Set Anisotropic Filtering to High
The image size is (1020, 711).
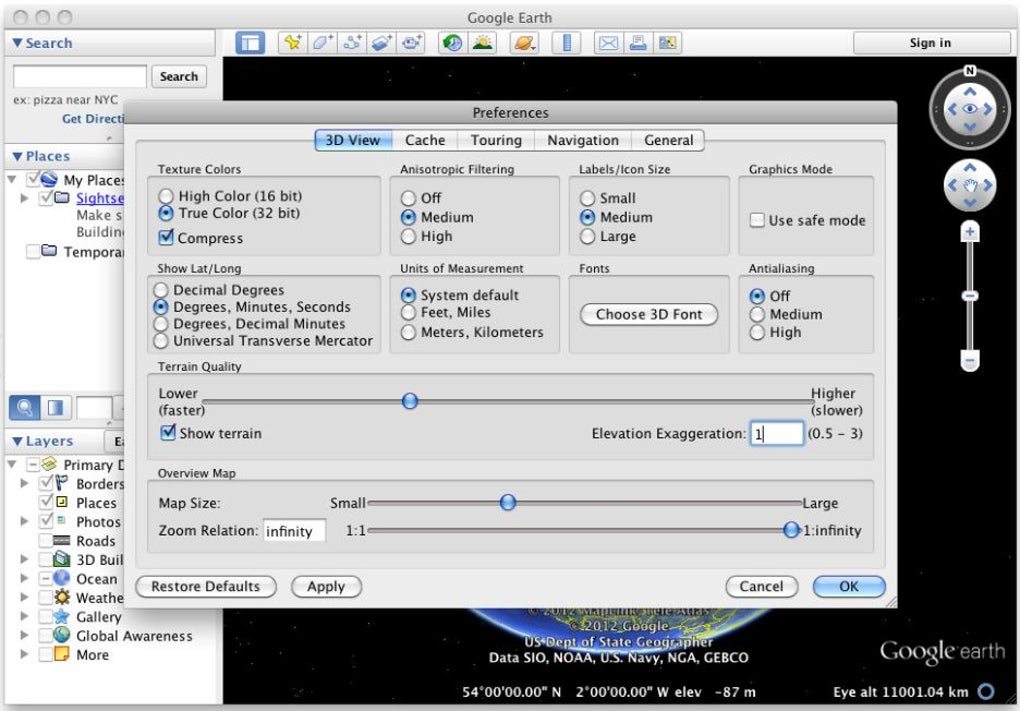(x=409, y=236)
